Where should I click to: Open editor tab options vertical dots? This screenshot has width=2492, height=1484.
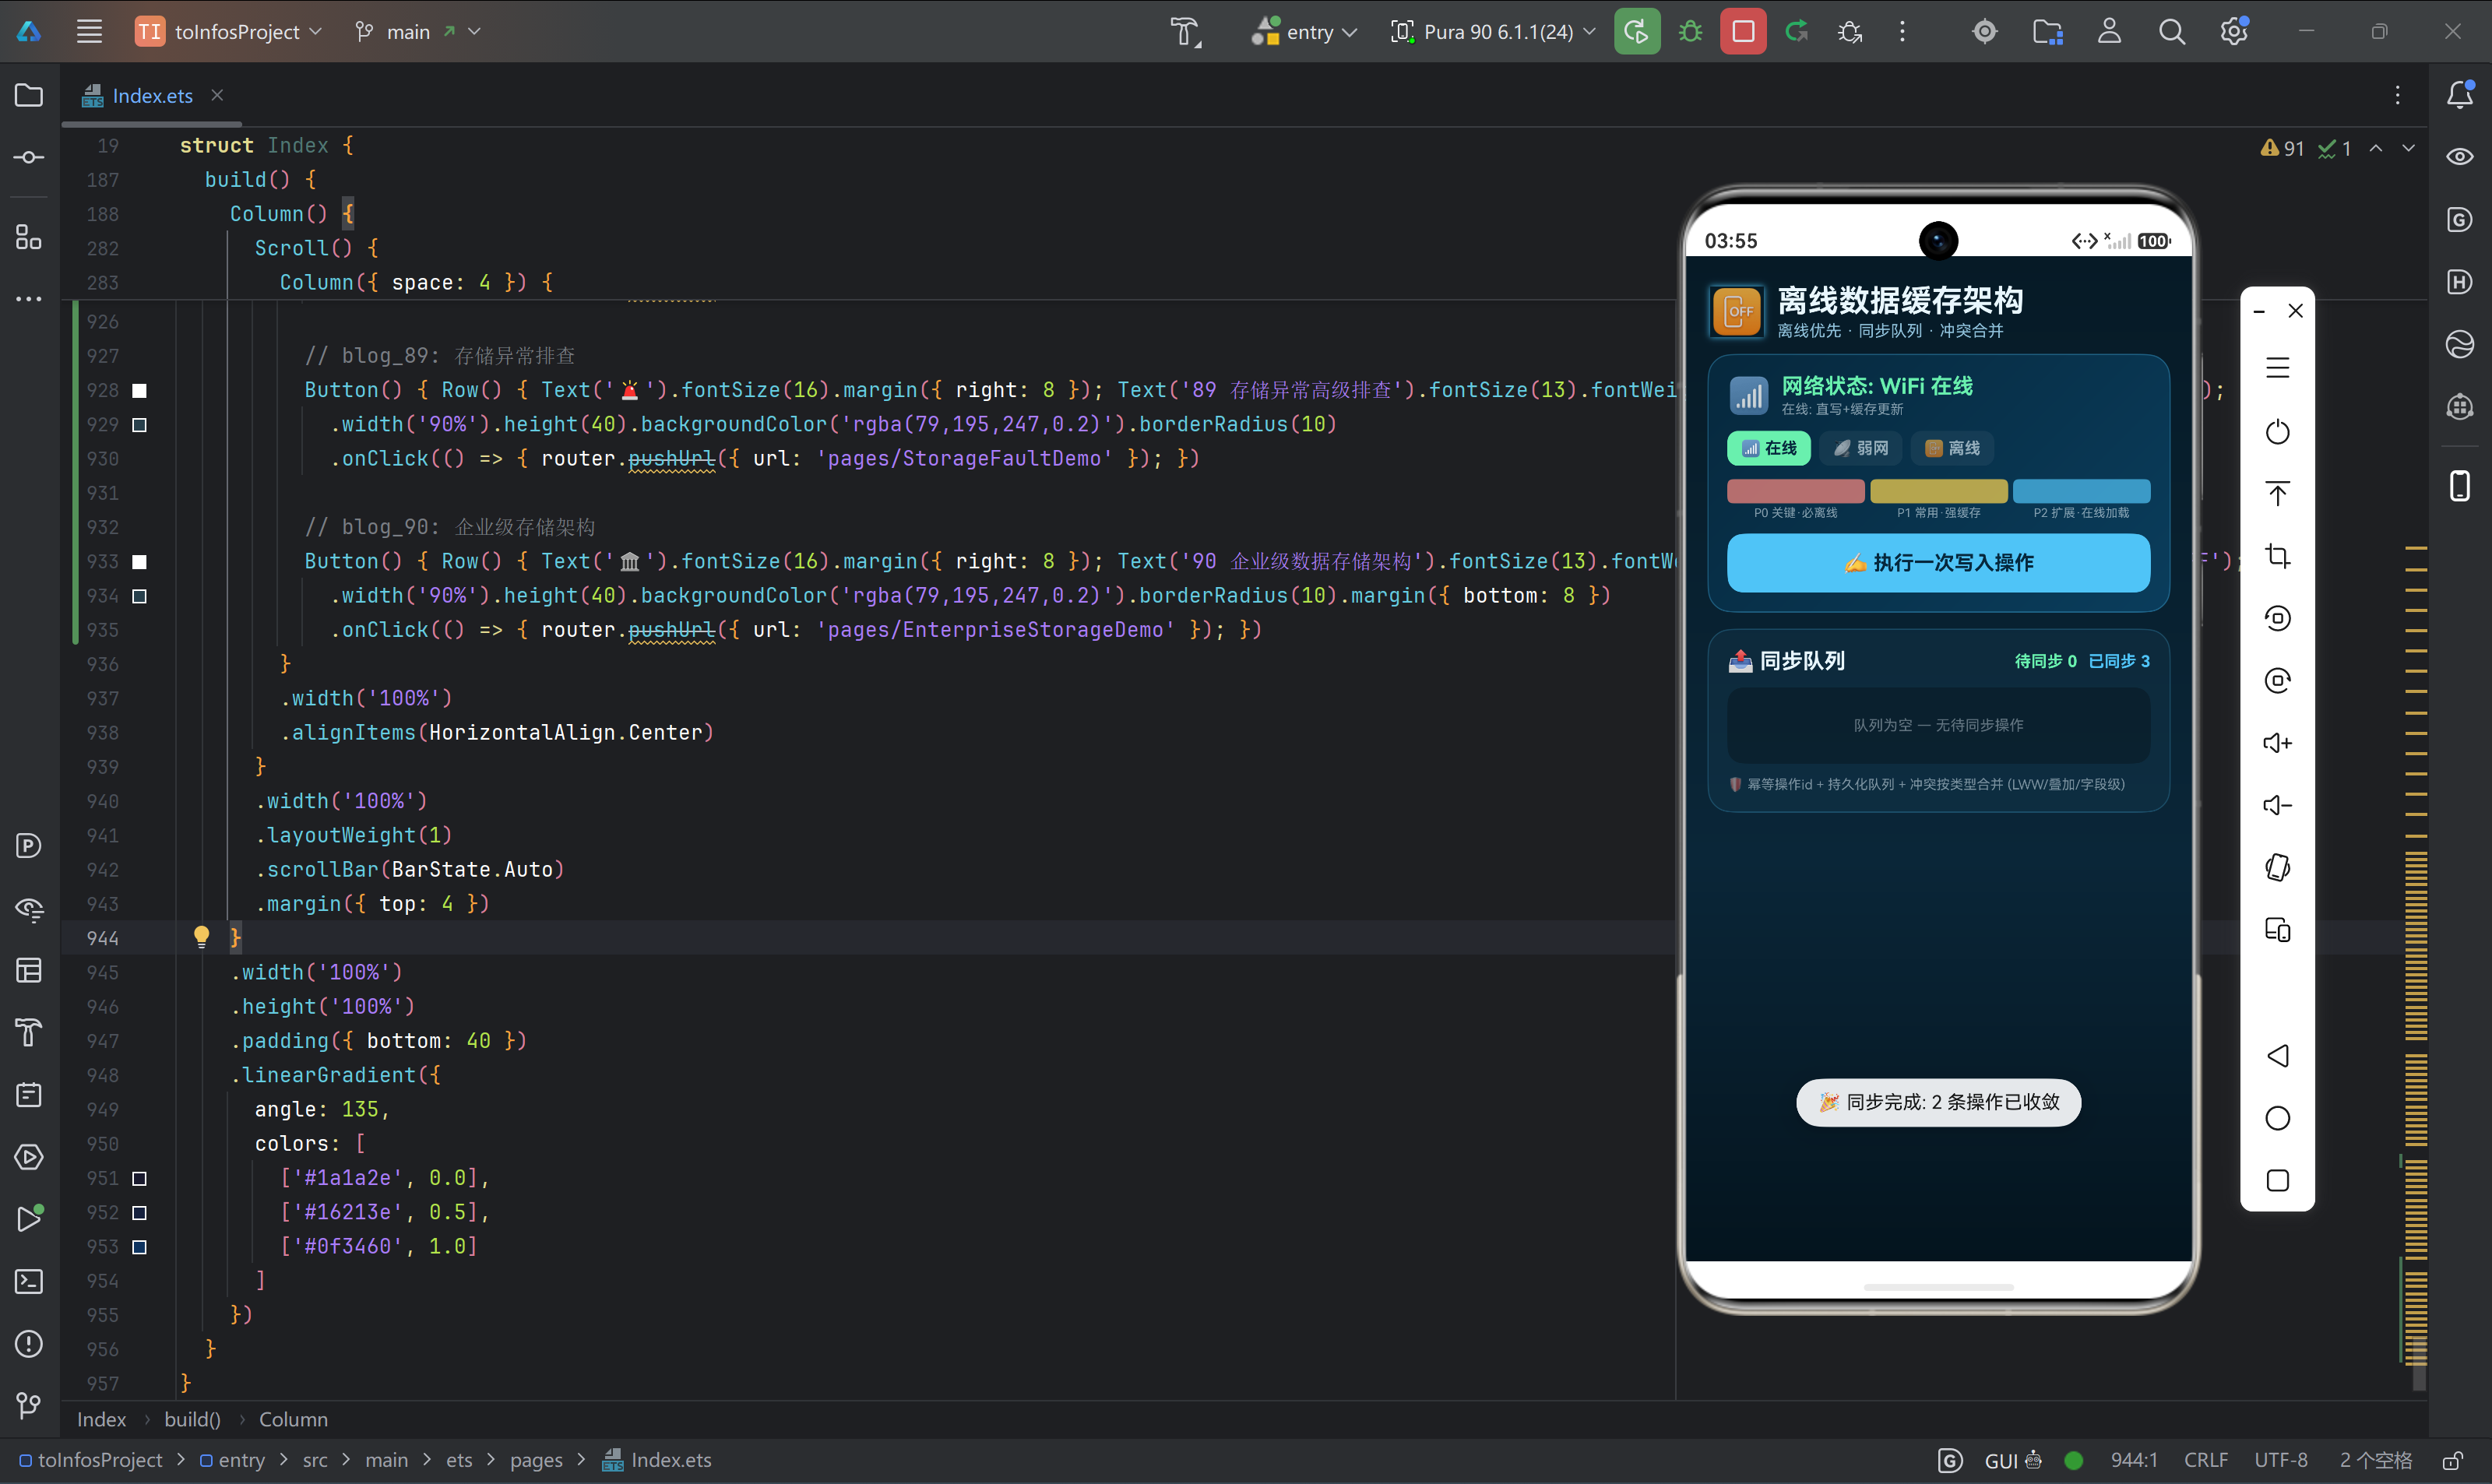coord(2397,95)
